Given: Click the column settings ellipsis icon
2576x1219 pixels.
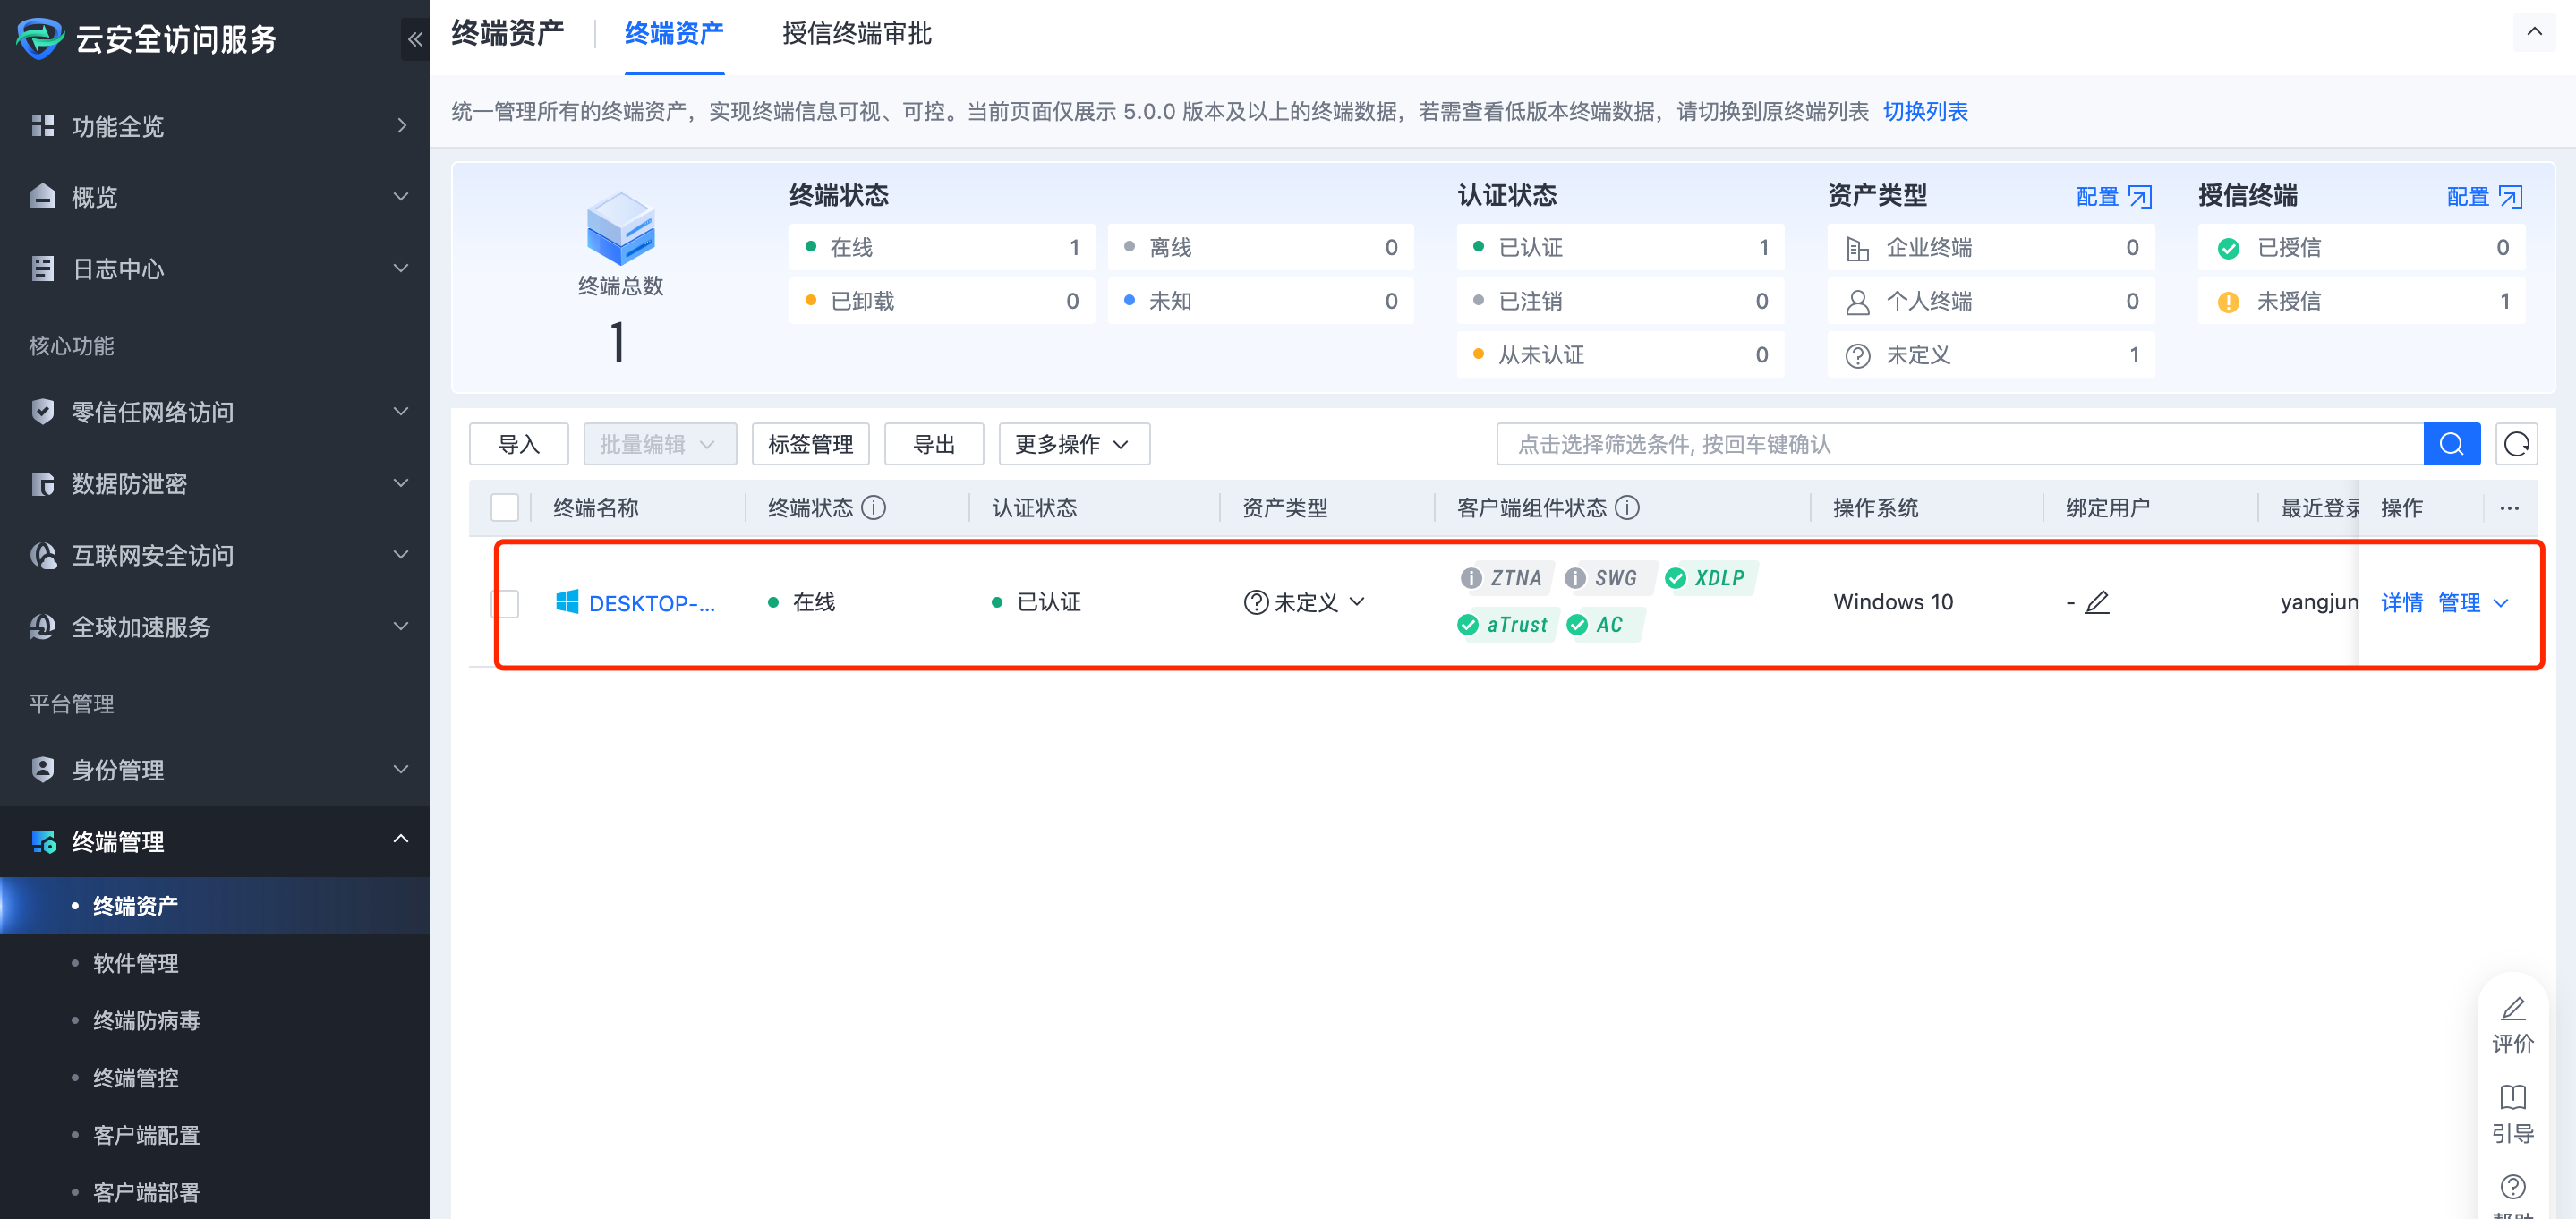Looking at the screenshot, I should click(2509, 508).
